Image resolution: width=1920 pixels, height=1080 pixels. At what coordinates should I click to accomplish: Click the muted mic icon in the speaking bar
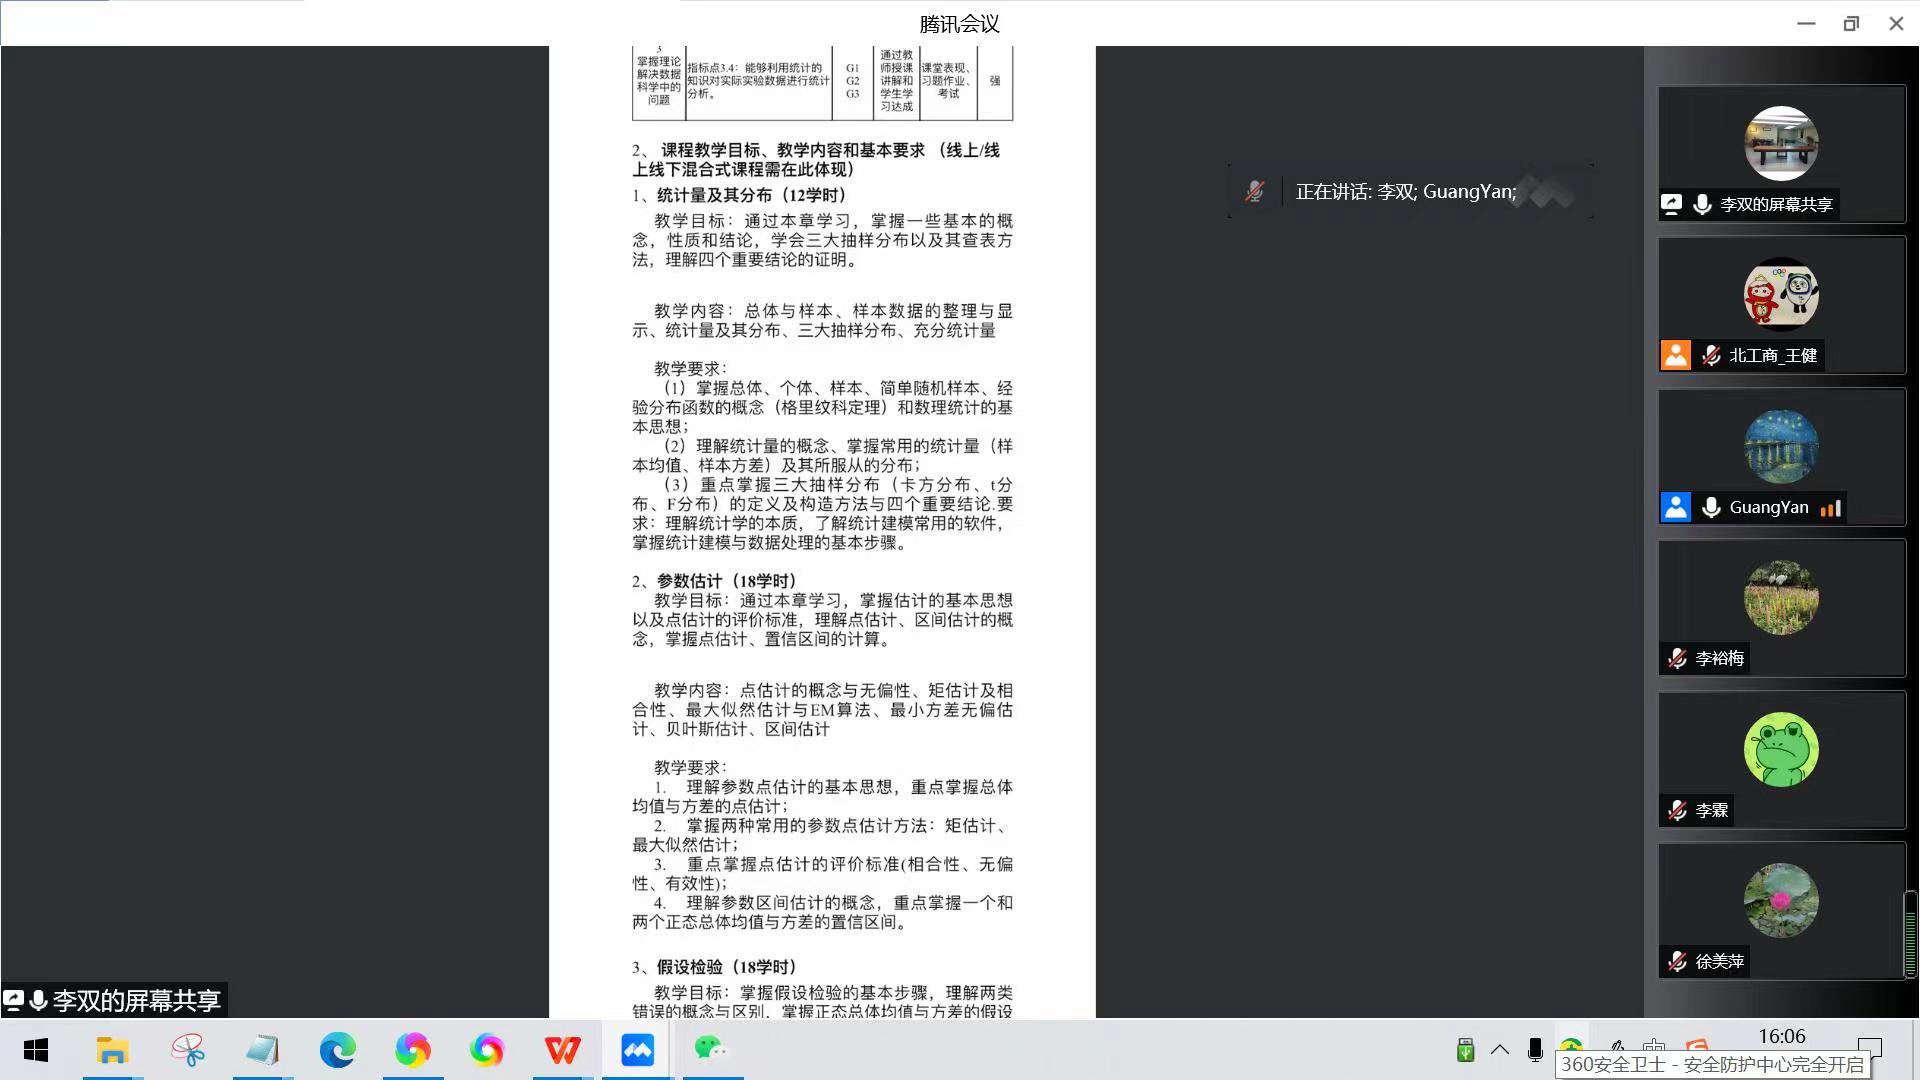(1254, 191)
